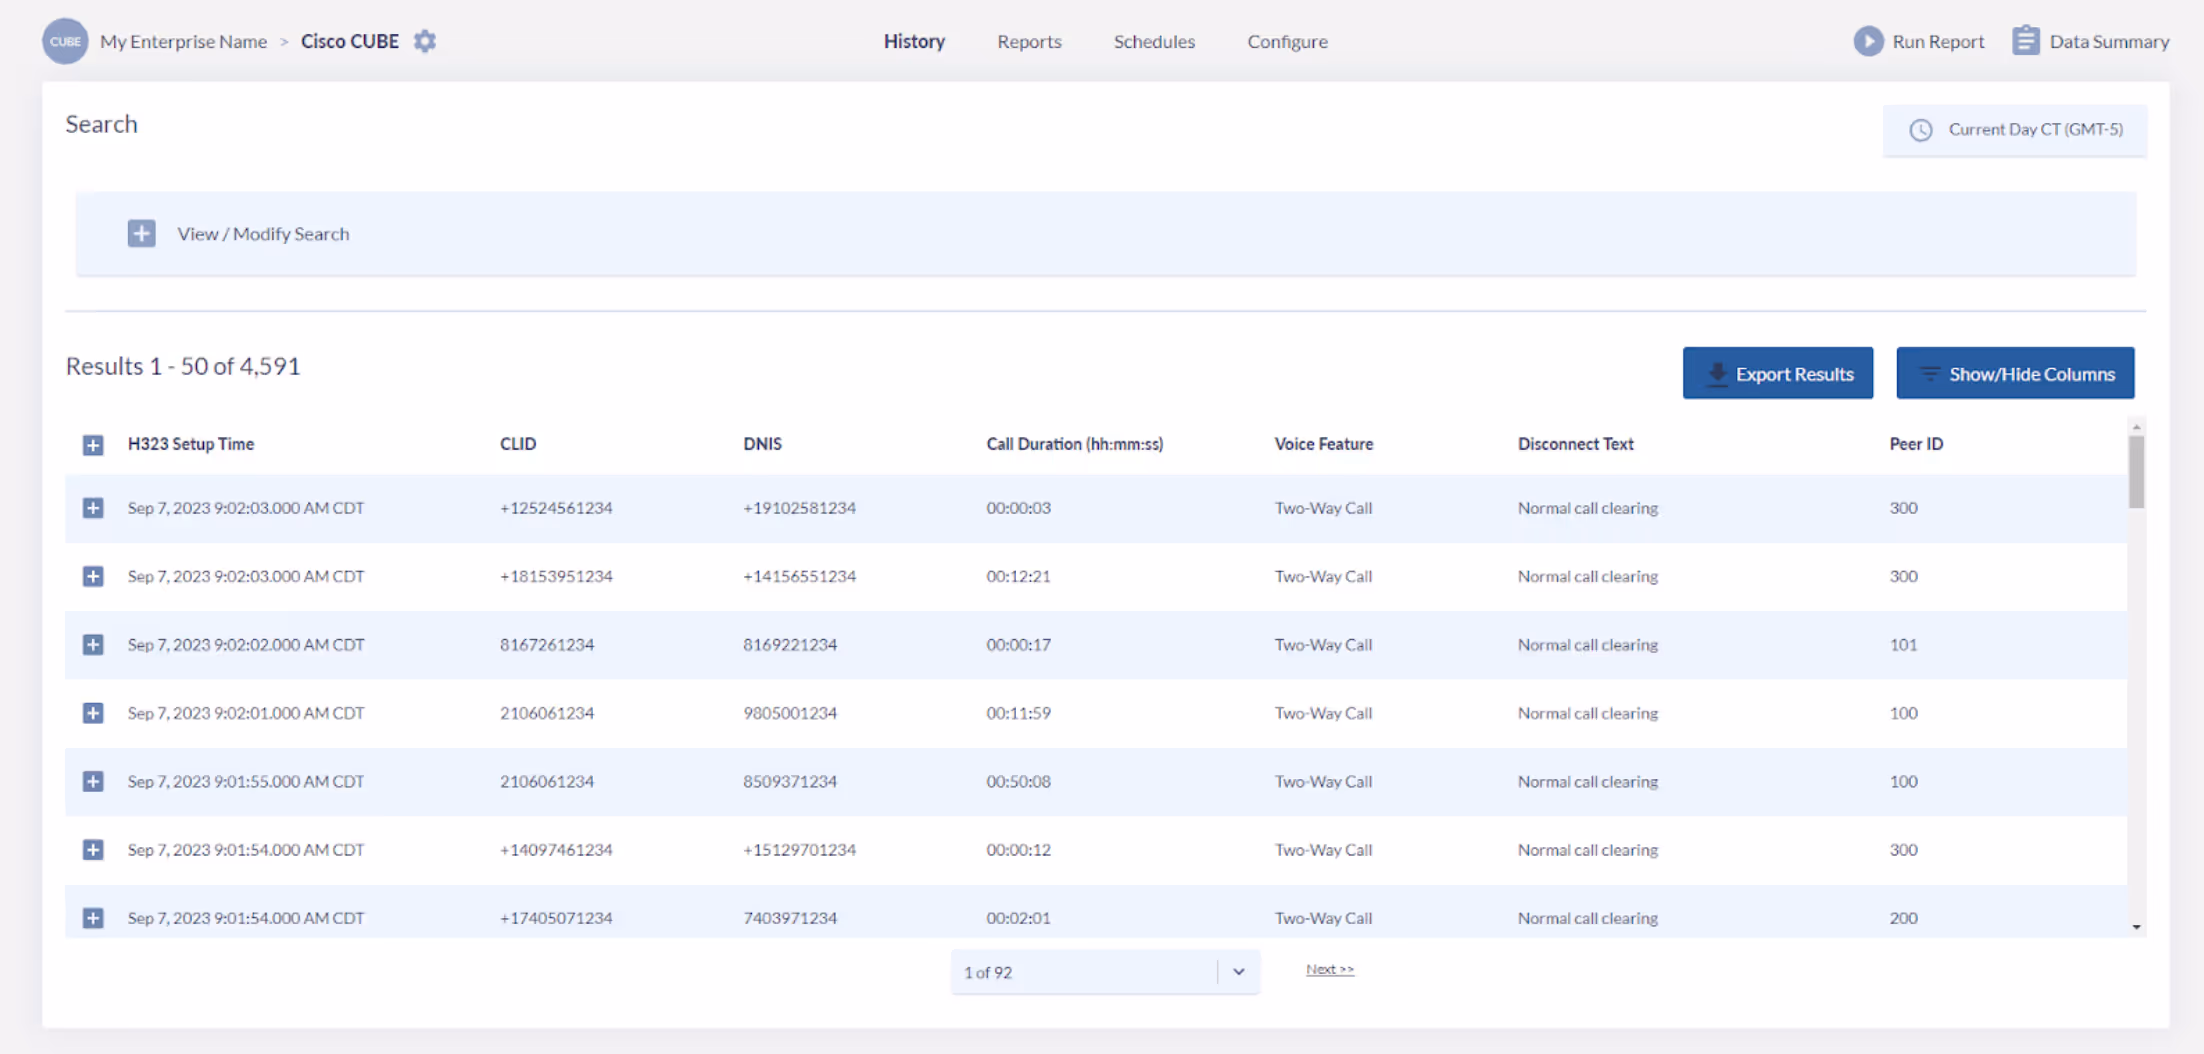The image size is (2204, 1054).
Task: Click My Enterprise Name breadcrumb
Action: [183, 41]
